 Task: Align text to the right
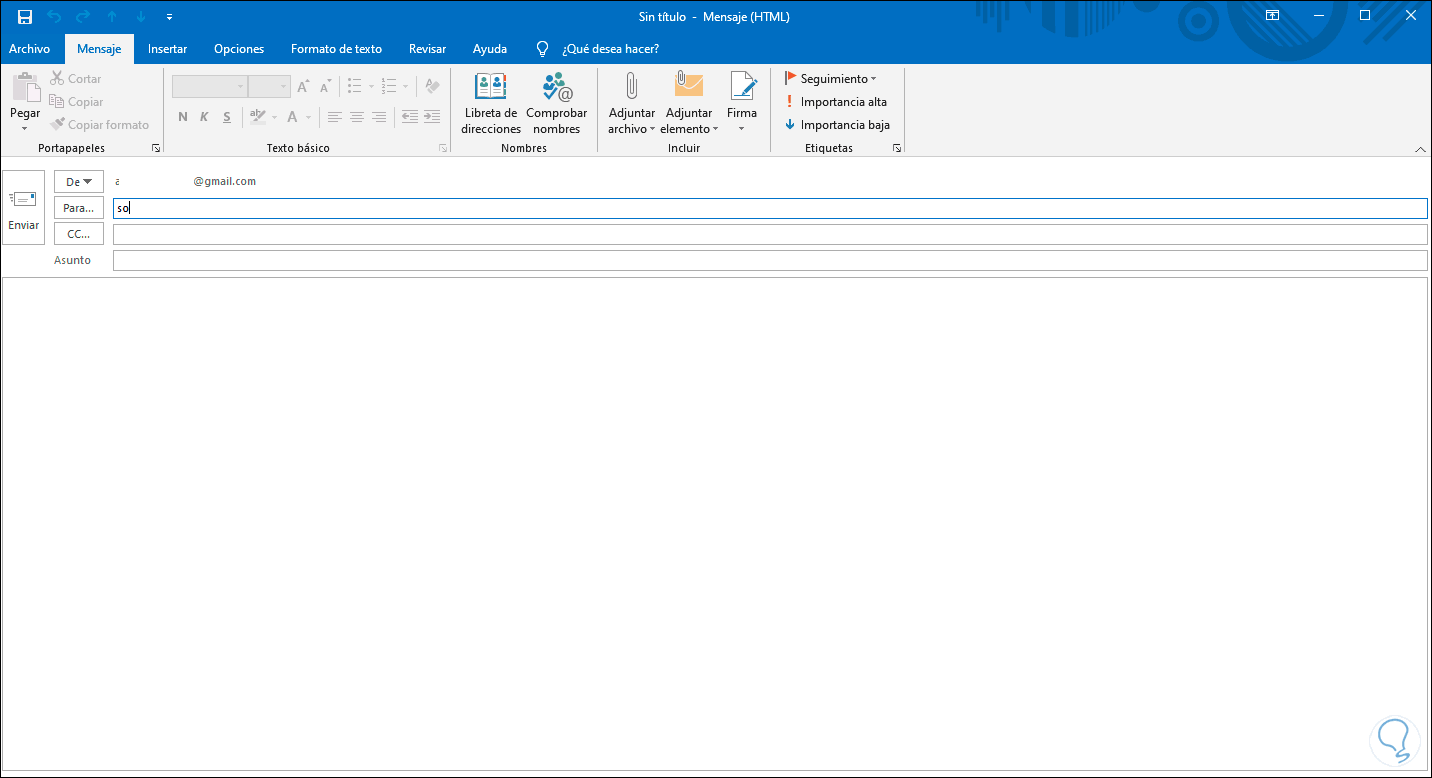pos(379,117)
